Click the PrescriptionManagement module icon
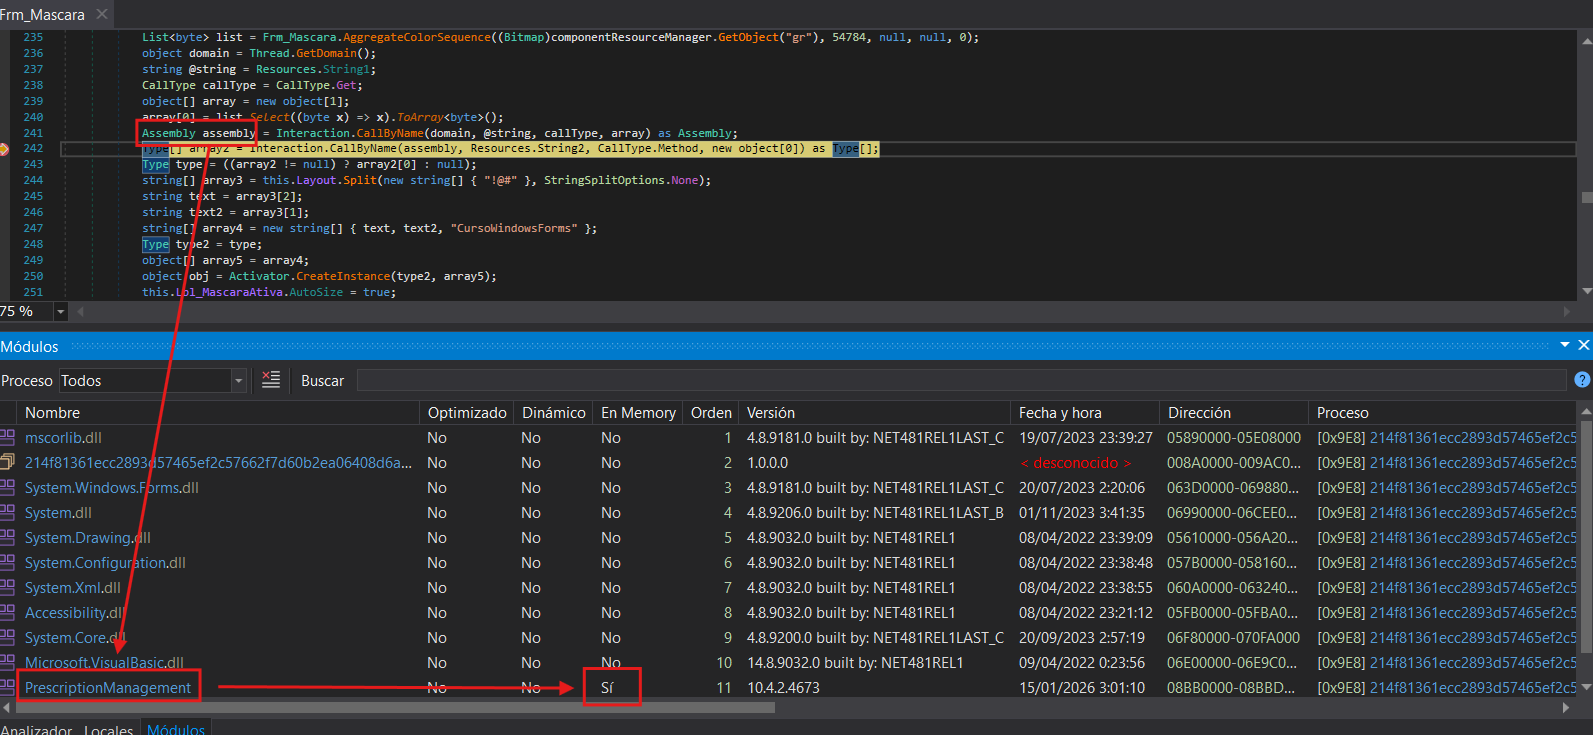This screenshot has height=735, width=1593. [x=8, y=688]
